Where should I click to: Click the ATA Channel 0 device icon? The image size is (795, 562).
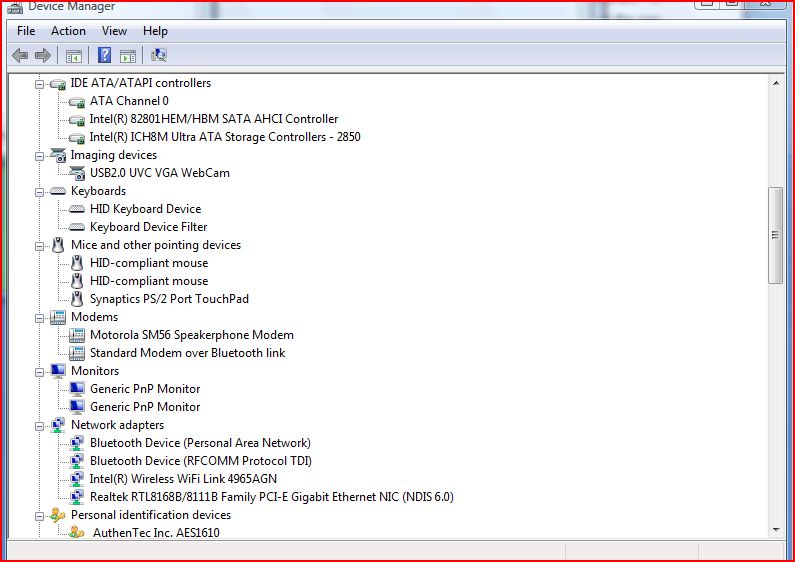click(77, 102)
